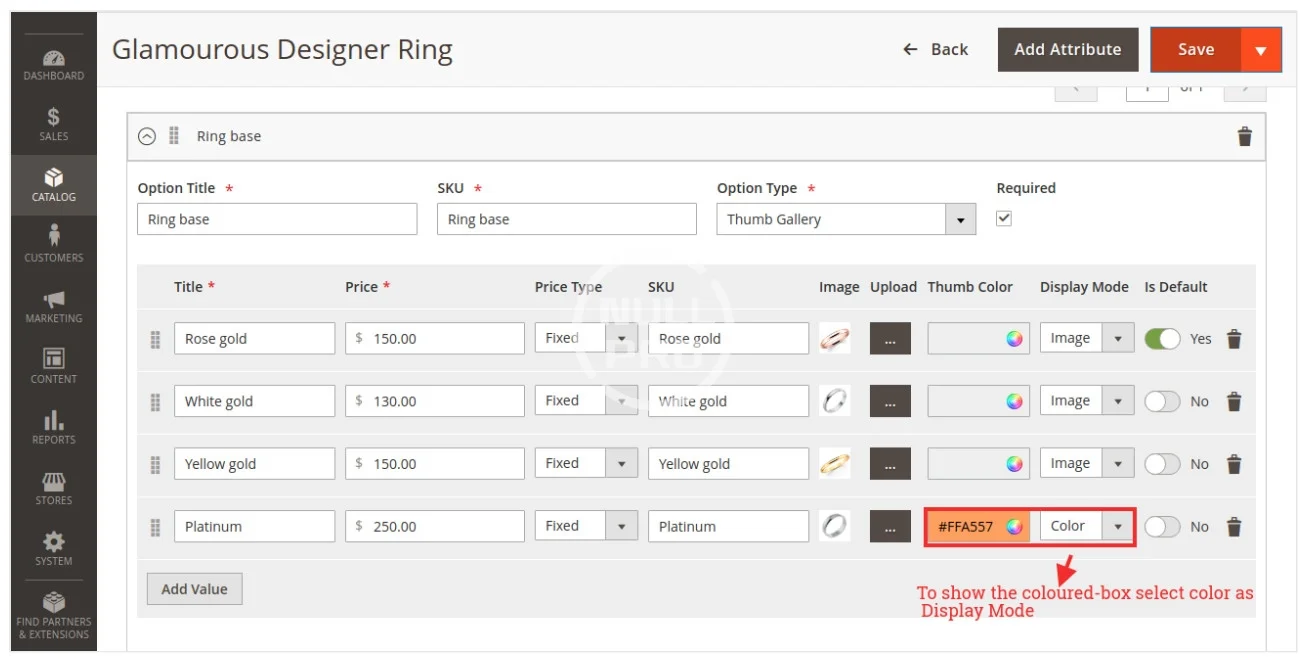Click the #FFA557 thumb color swatch
1307x659 pixels.
tap(967, 527)
